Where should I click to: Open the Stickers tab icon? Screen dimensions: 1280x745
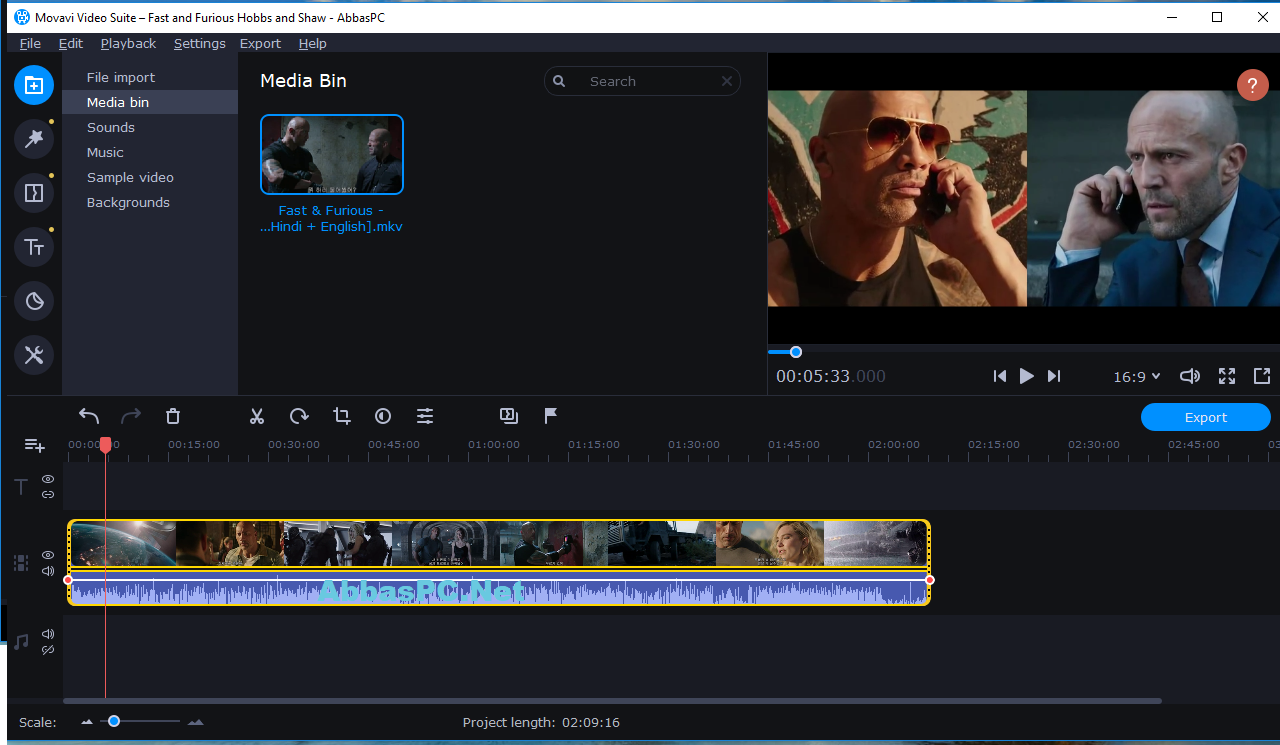34,301
